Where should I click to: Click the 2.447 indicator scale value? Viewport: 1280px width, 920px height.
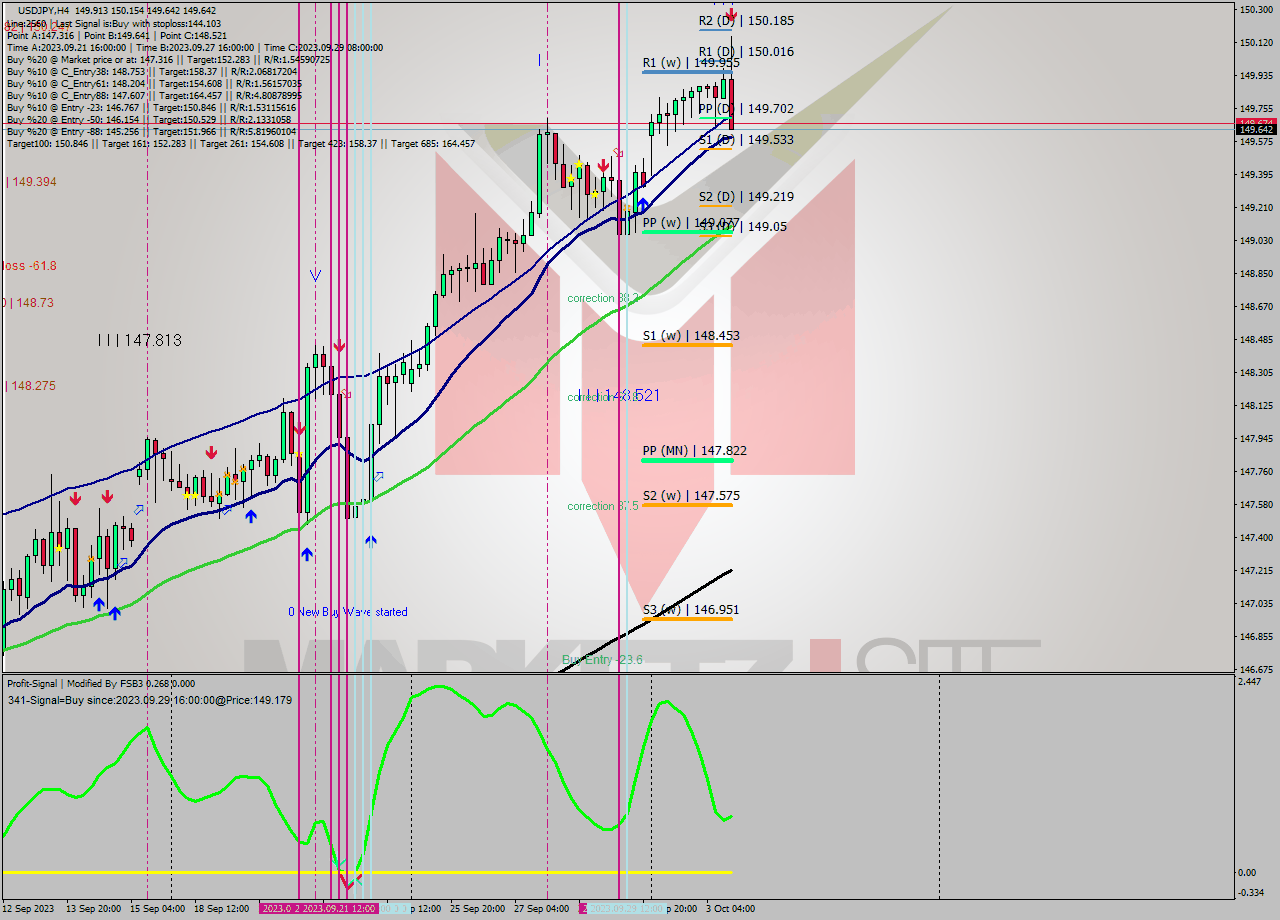(1250, 681)
